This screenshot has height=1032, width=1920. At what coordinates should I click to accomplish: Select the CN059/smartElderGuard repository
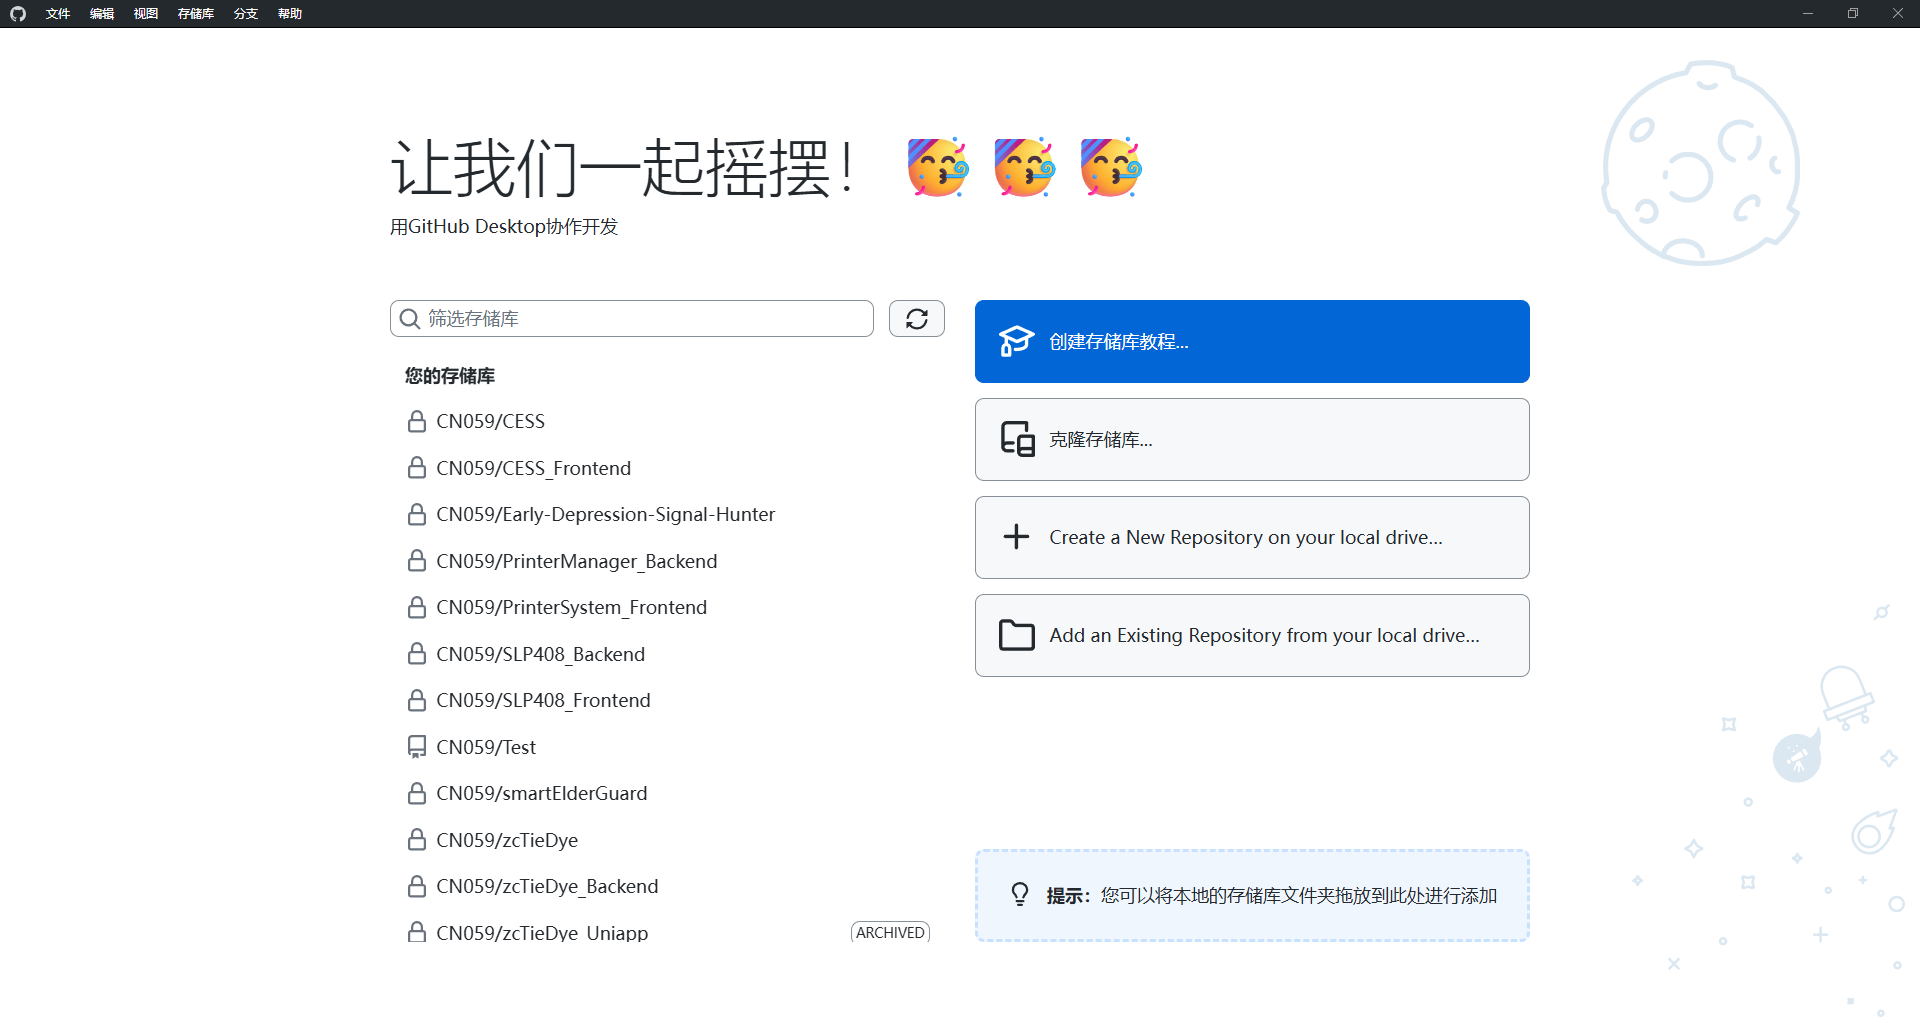[x=541, y=794]
